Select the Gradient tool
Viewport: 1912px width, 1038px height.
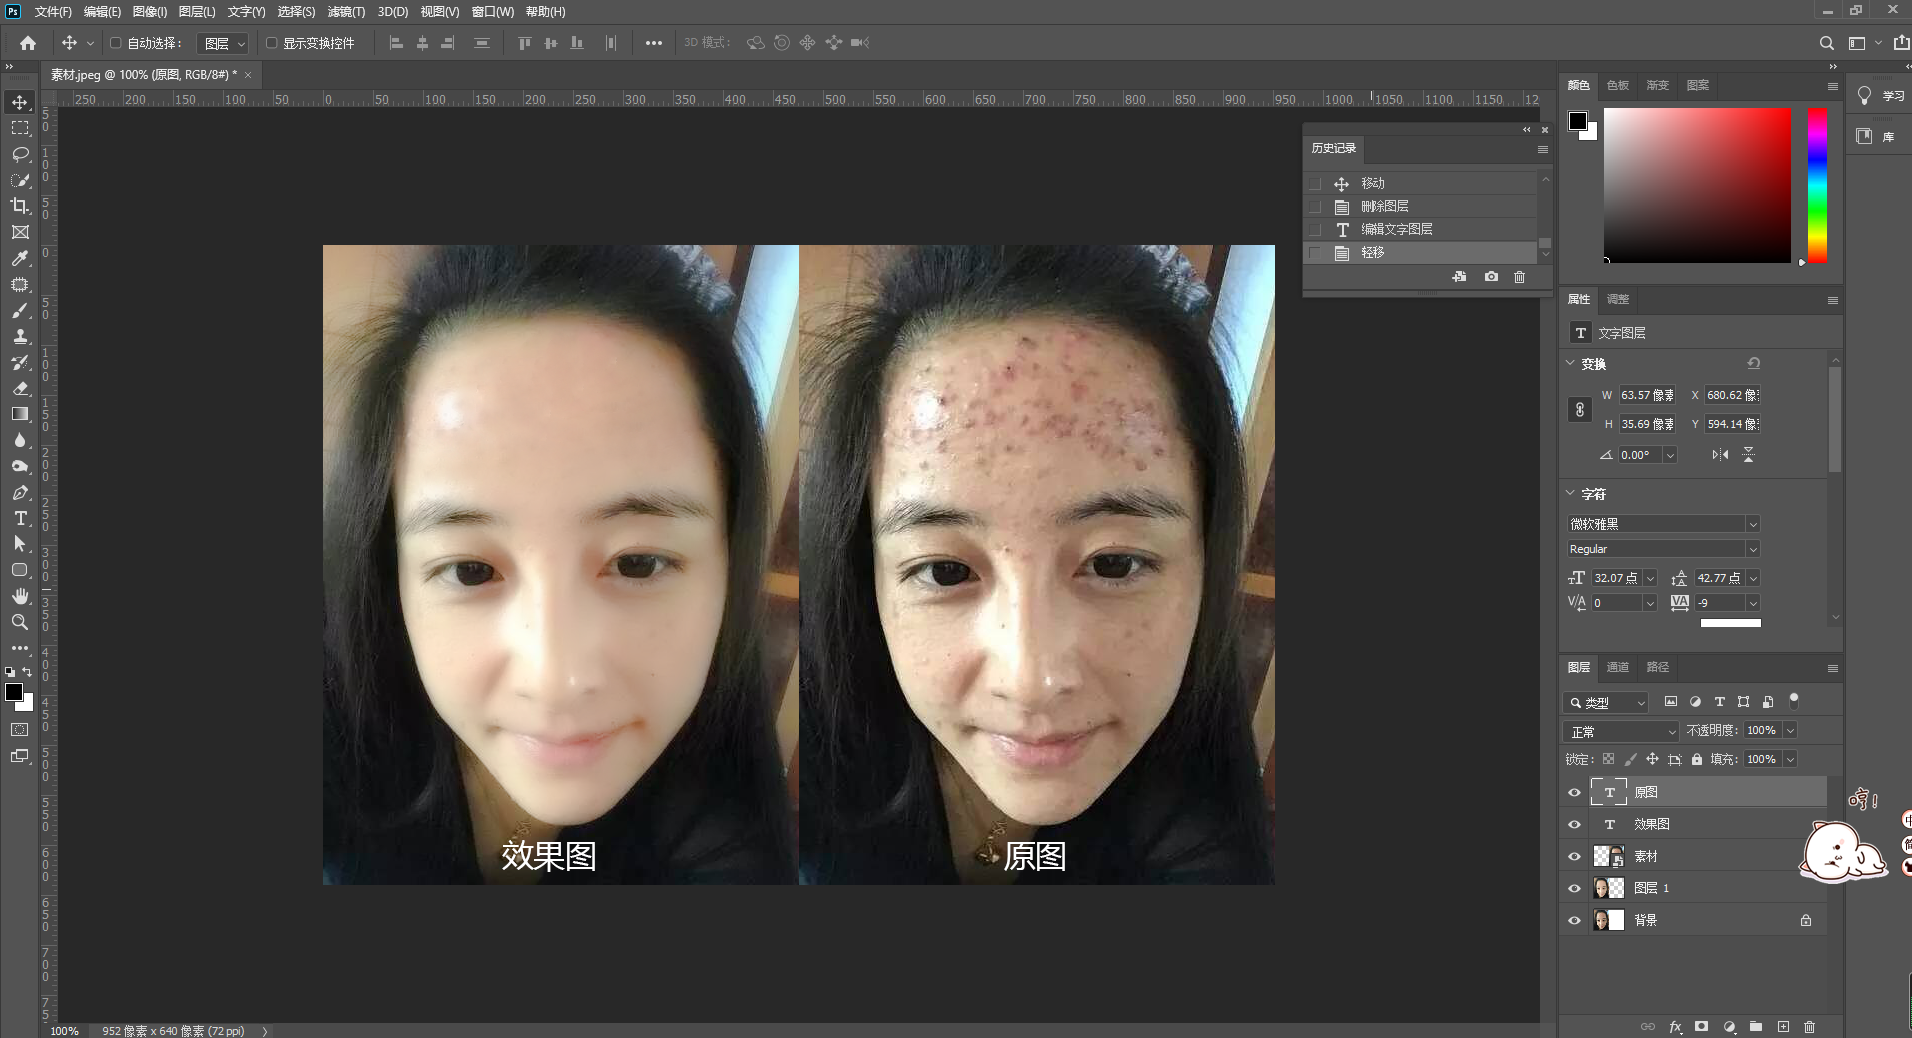[20, 414]
